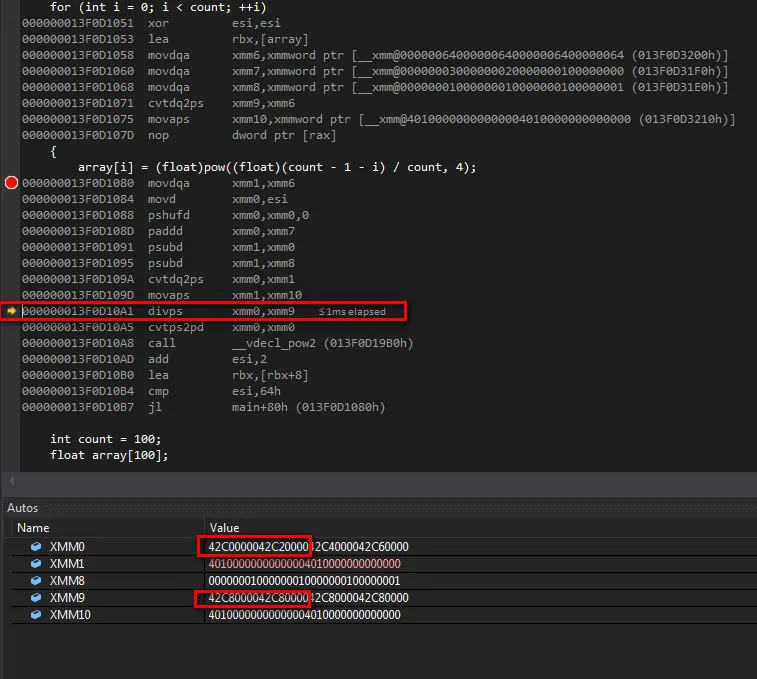Click the XMM1 register icon in Autos
Viewport: 757px width, 679px height.
pyautogui.click(x=36, y=563)
